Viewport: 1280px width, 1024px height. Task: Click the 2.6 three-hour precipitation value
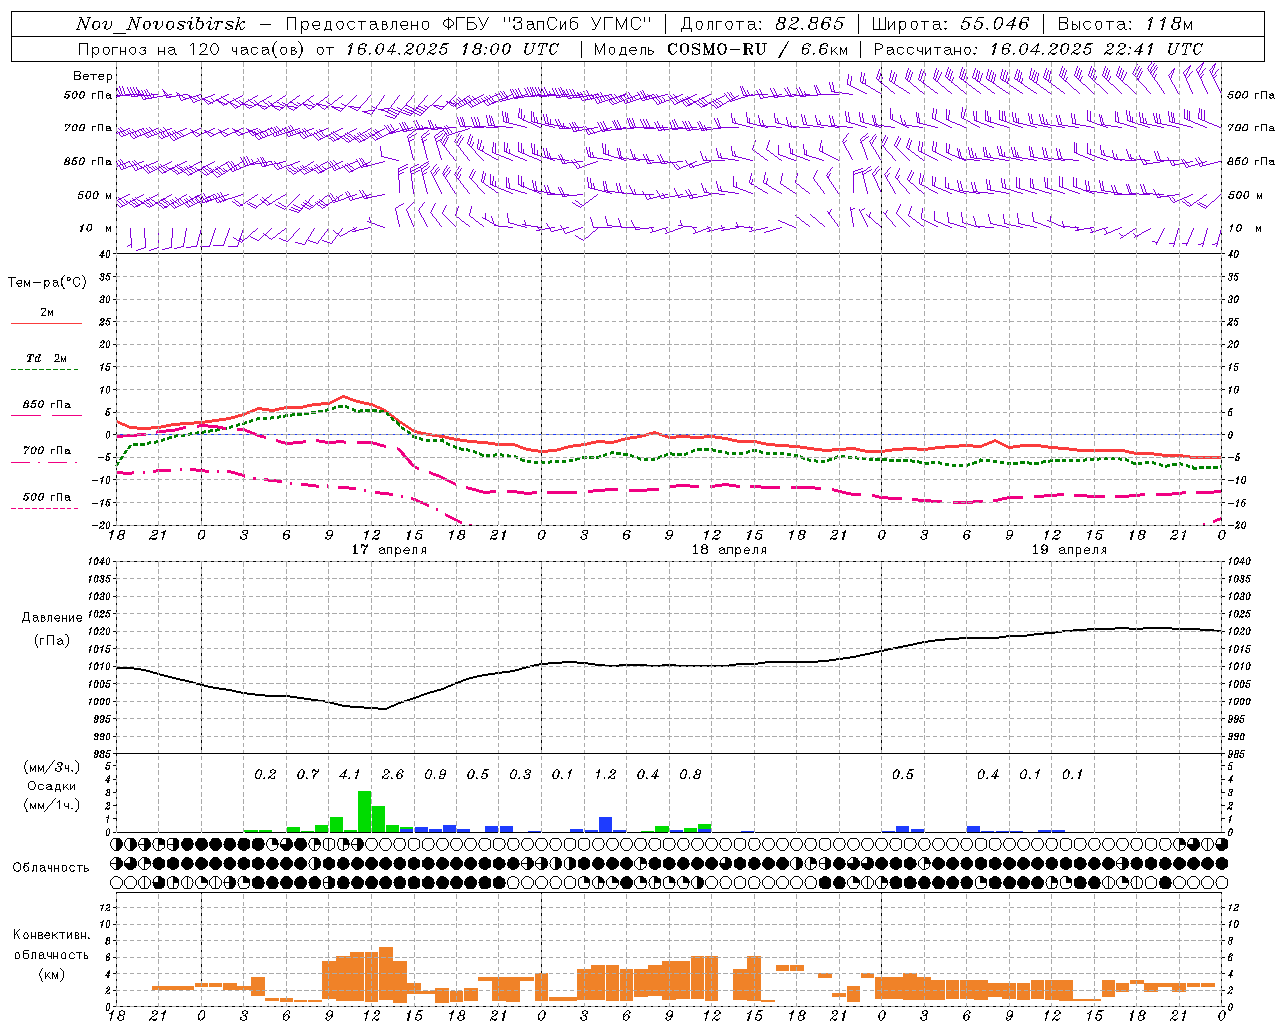(393, 775)
